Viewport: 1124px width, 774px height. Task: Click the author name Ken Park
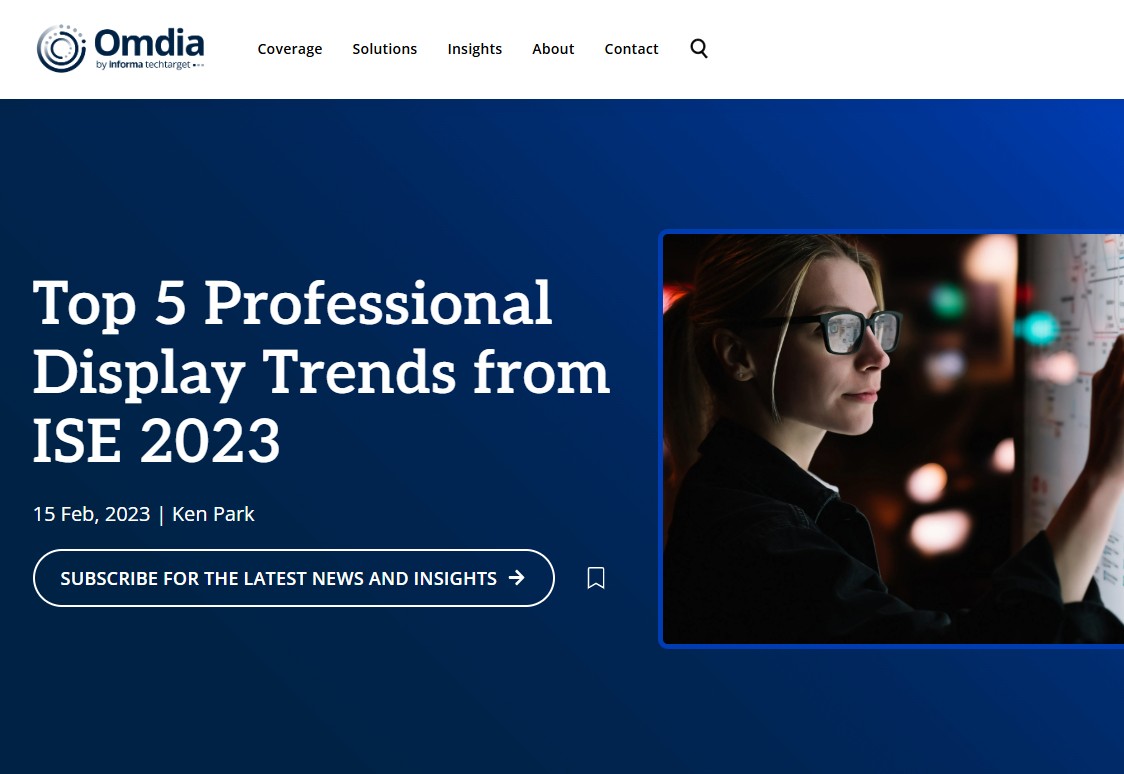click(213, 514)
